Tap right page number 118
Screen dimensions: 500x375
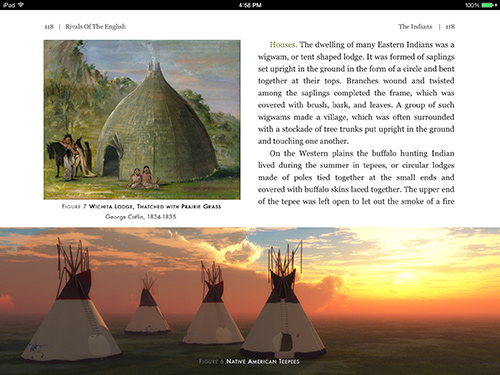click(450, 27)
